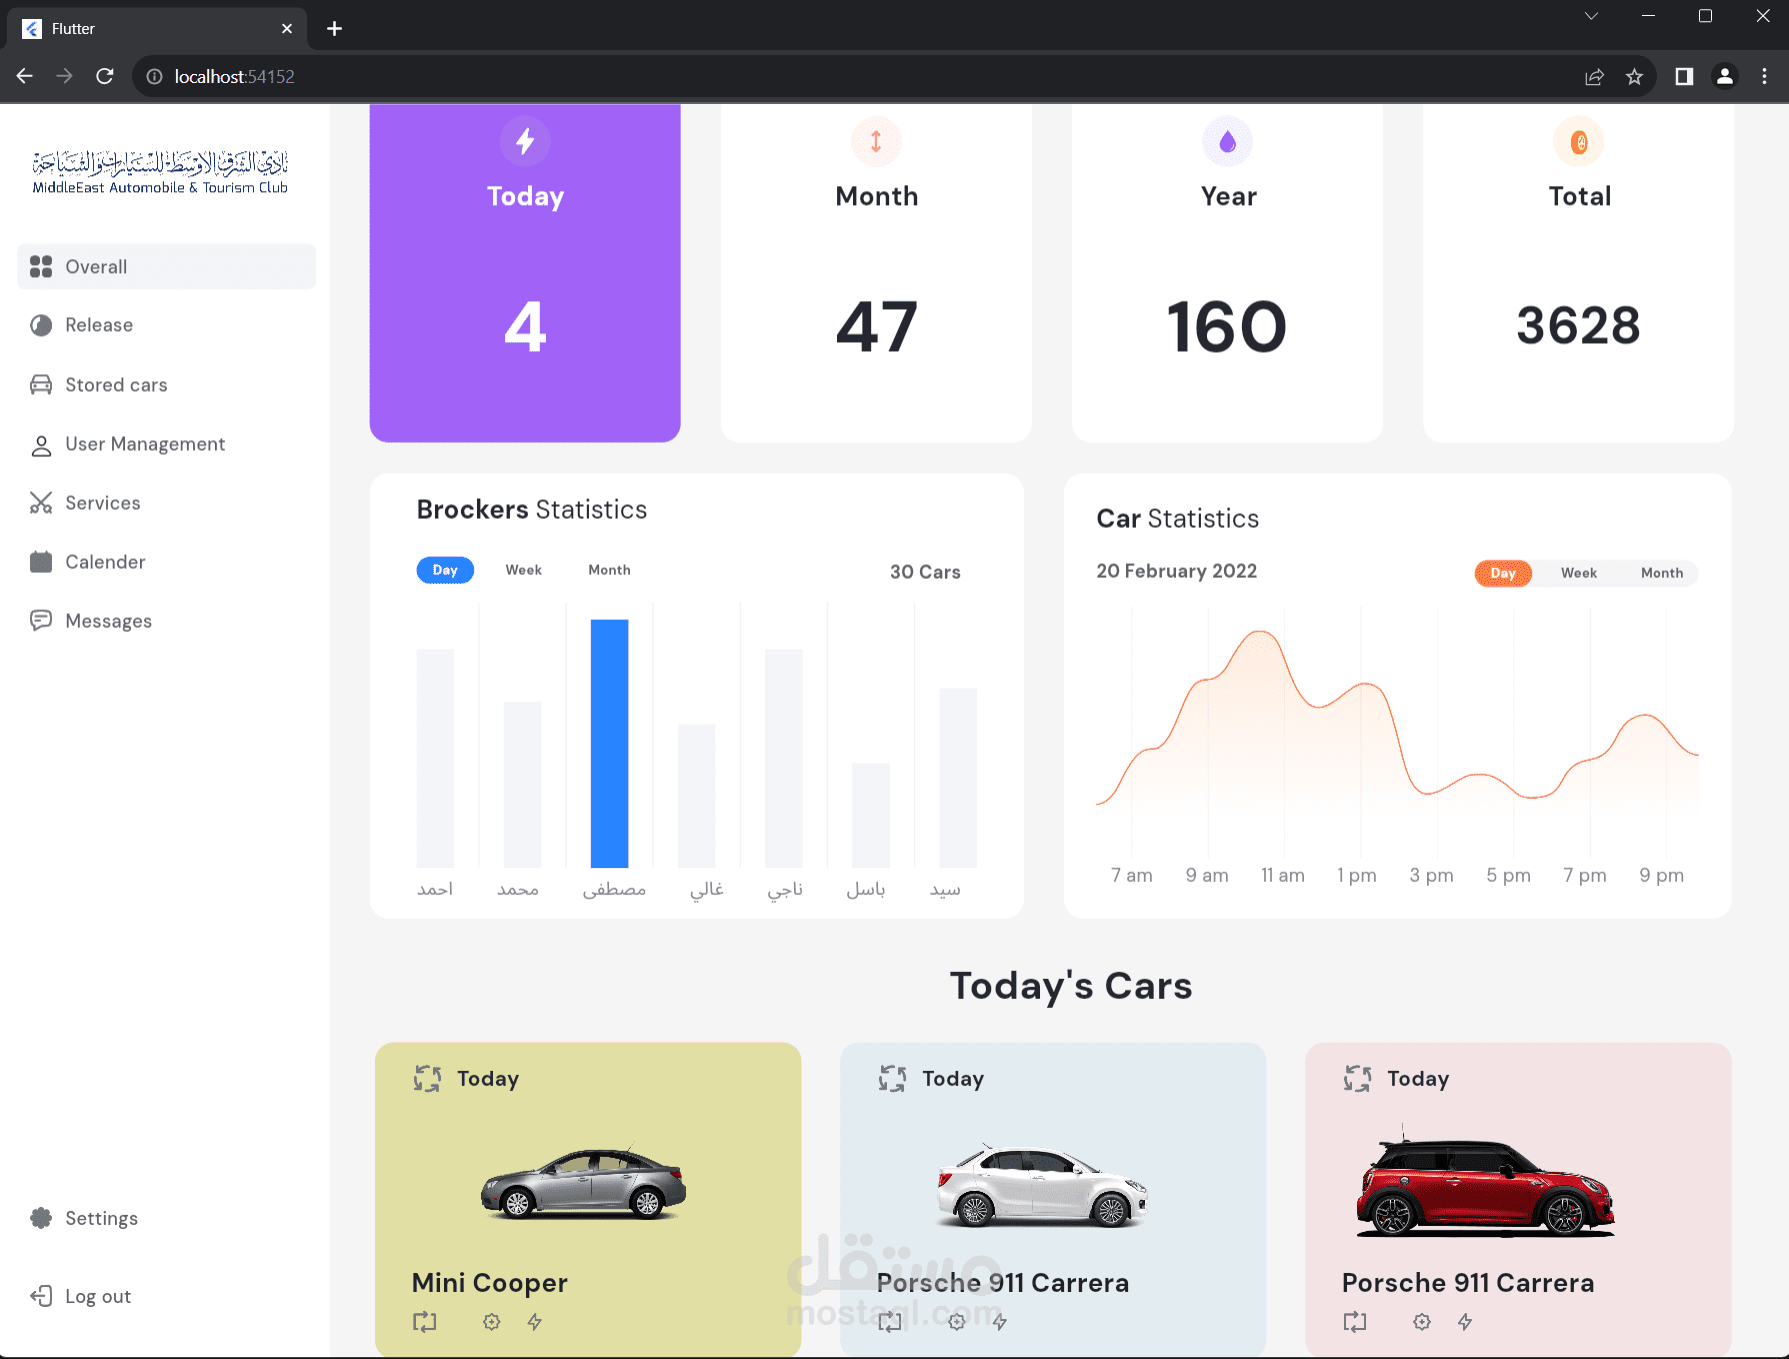This screenshot has width=1789, height=1359.
Task: Open the User Management menu item
Action: coord(145,444)
